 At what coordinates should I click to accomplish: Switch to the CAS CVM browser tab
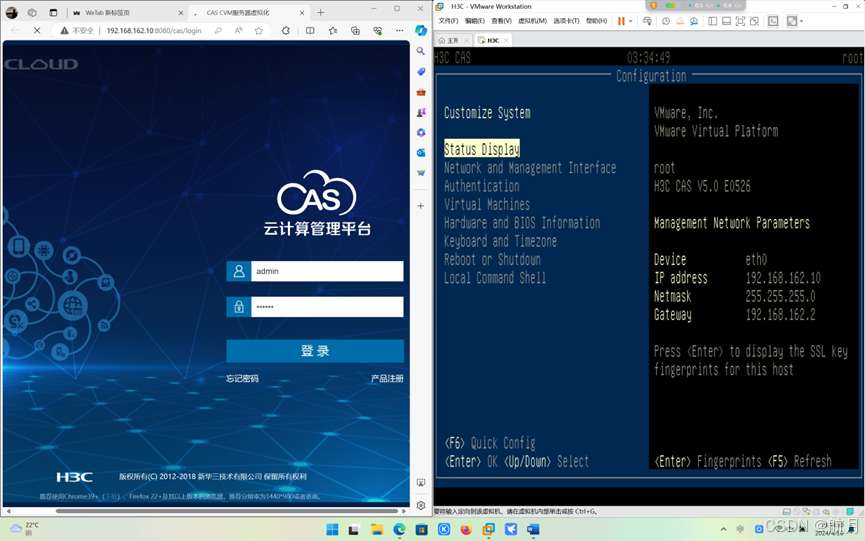click(249, 12)
